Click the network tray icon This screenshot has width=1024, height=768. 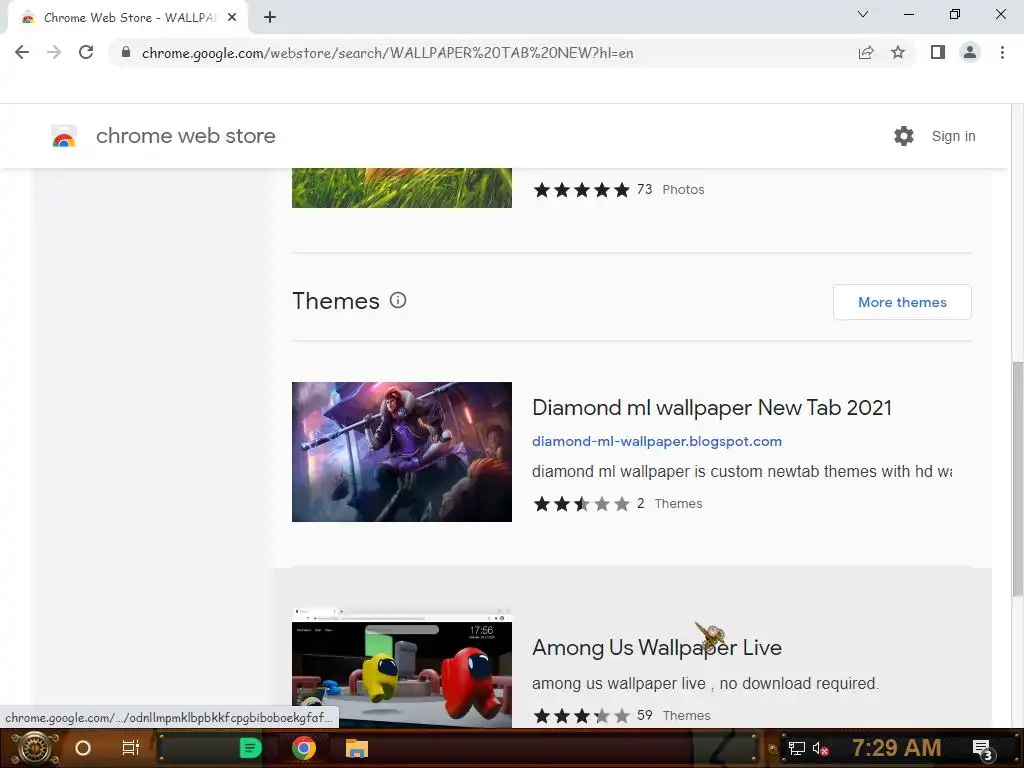click(797, 748)
